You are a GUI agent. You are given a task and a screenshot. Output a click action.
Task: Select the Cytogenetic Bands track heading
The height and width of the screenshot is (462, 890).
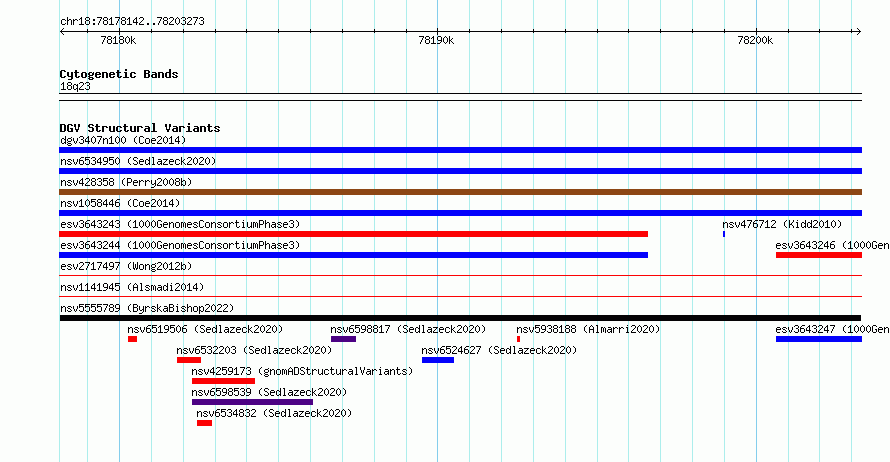119,74
